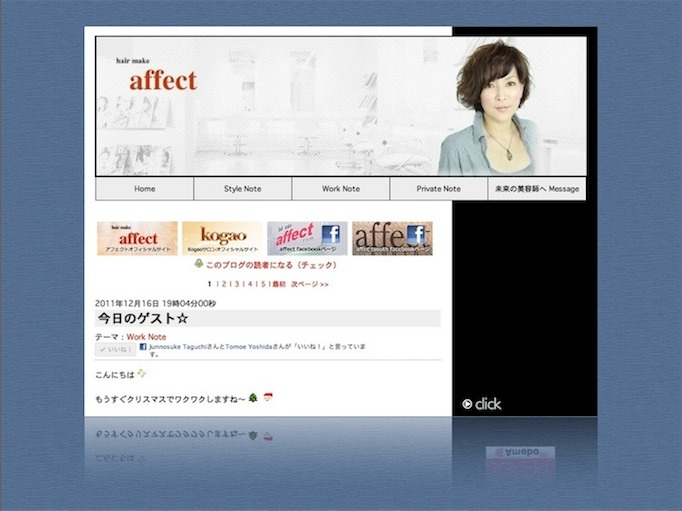Click the play icon beside click

pyautogui.click(x=467, y=404)
